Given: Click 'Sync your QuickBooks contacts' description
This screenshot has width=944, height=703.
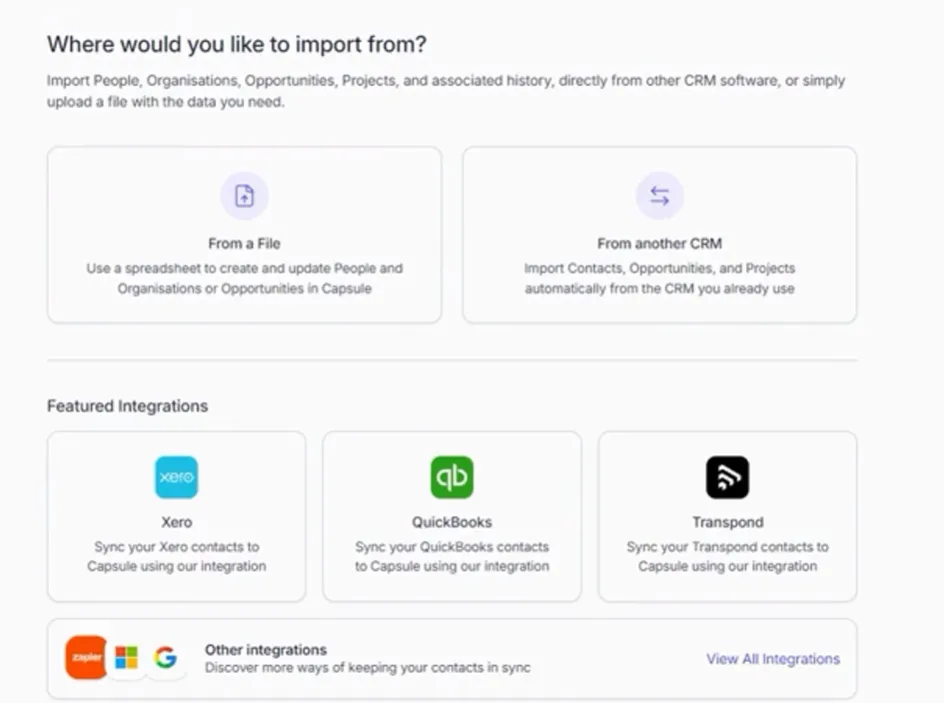Looking at the screenshot, I should coord(452,556).
